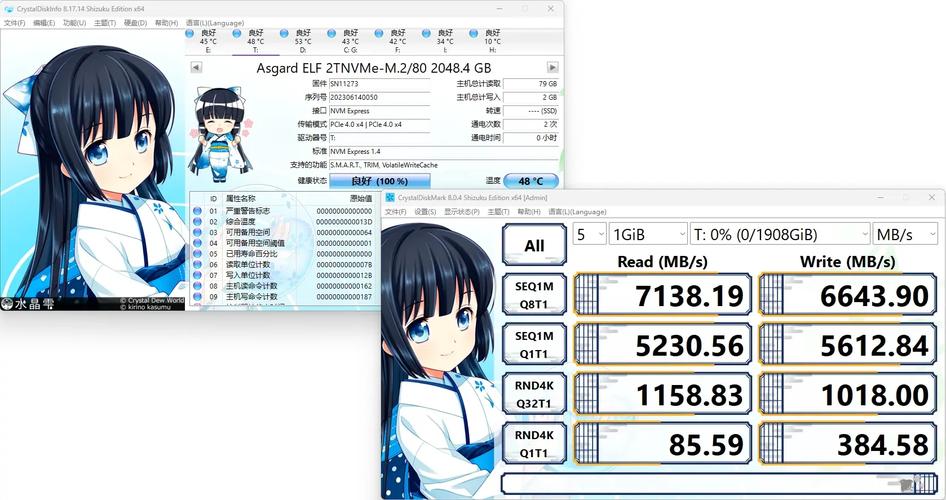Click SEQ1M Q8T1 read result 7138.19

(x=662, y=294)
